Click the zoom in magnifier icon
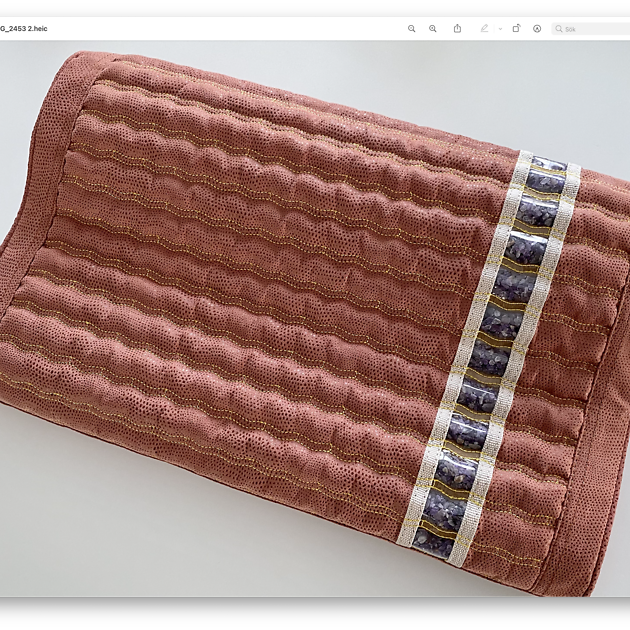 pos(432,29)
